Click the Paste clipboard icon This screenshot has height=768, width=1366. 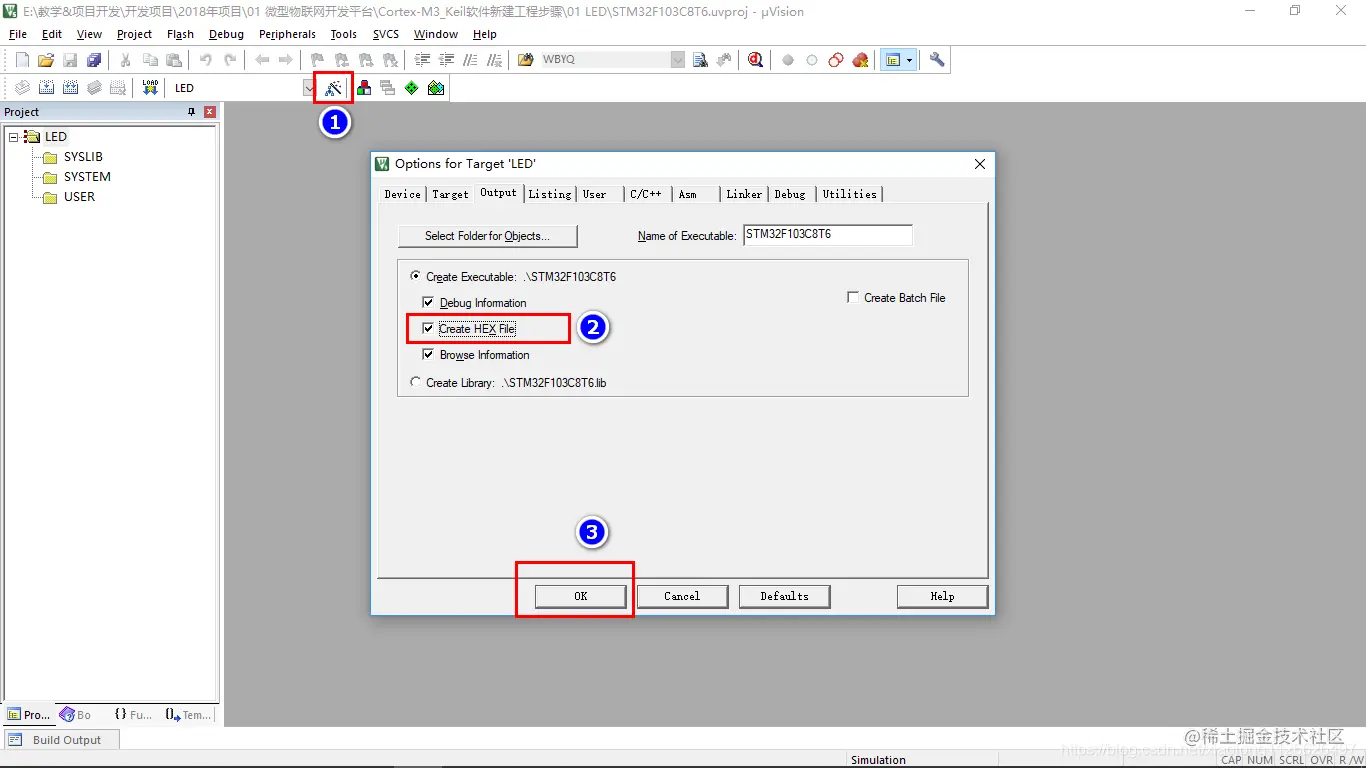coord(173,60)
